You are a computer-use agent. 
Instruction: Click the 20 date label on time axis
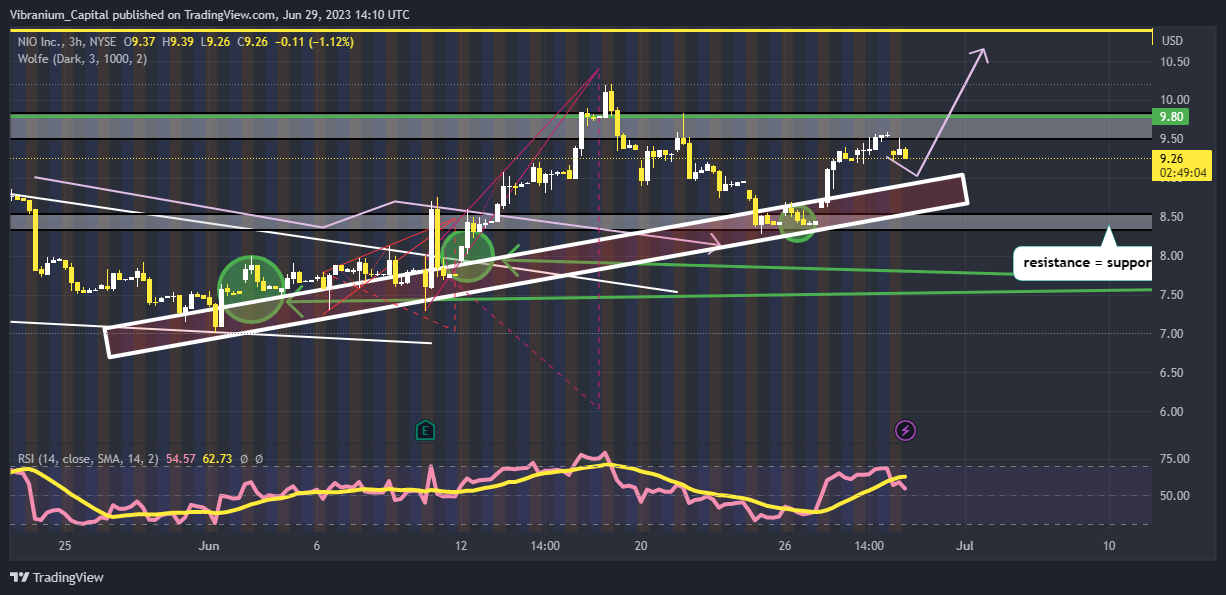click(x=641, y=546)
